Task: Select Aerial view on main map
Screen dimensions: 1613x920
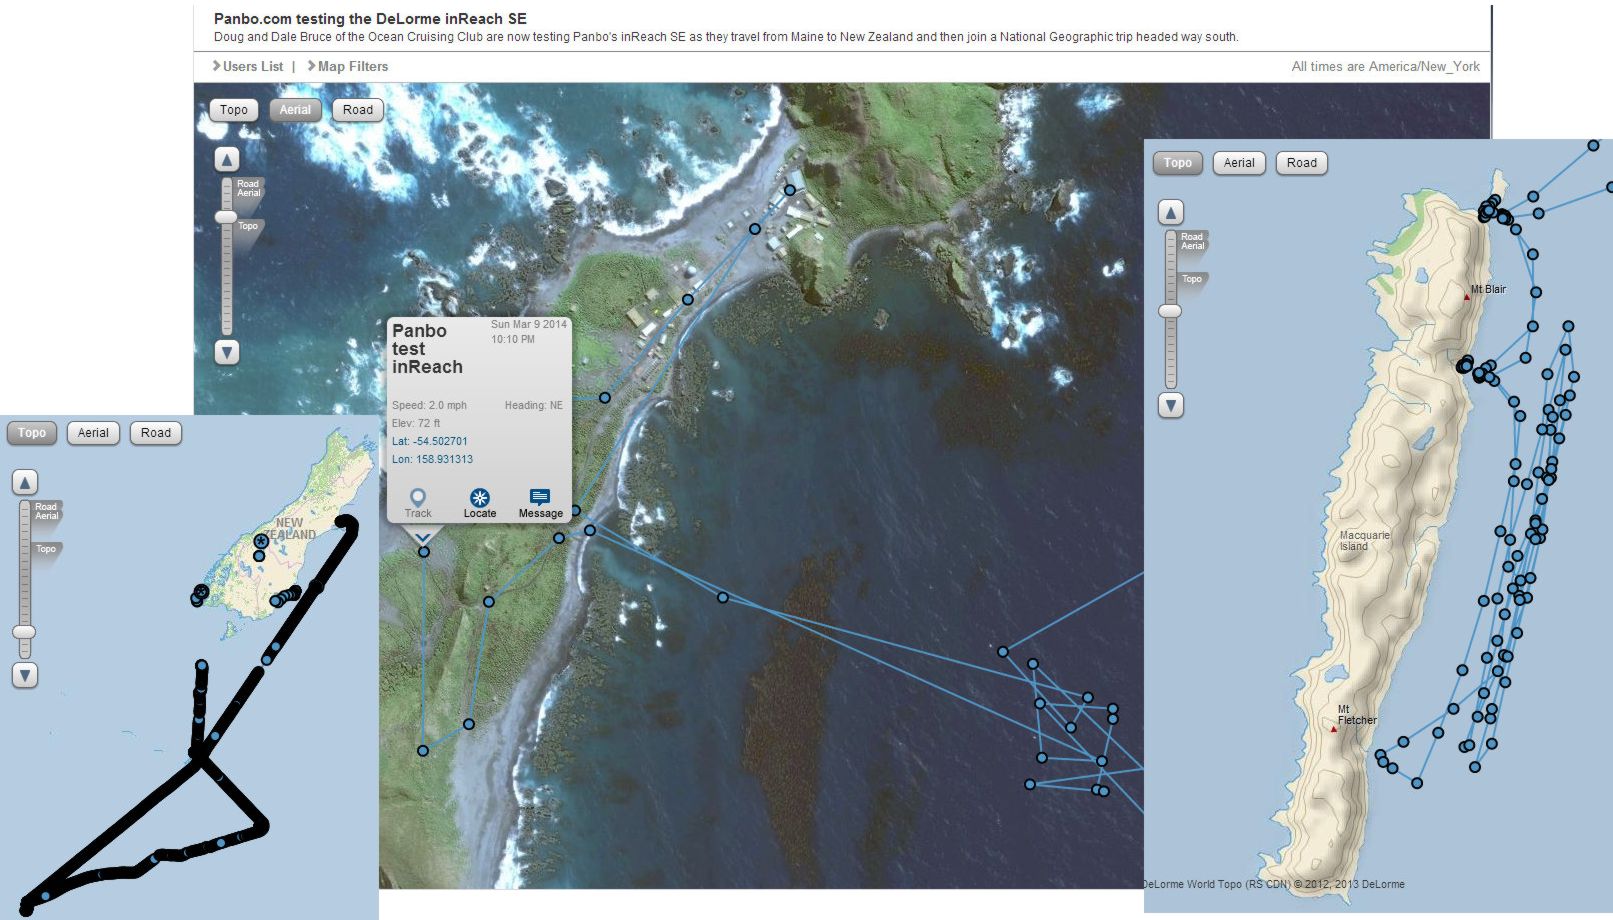Action: click(x=295, y=110)
